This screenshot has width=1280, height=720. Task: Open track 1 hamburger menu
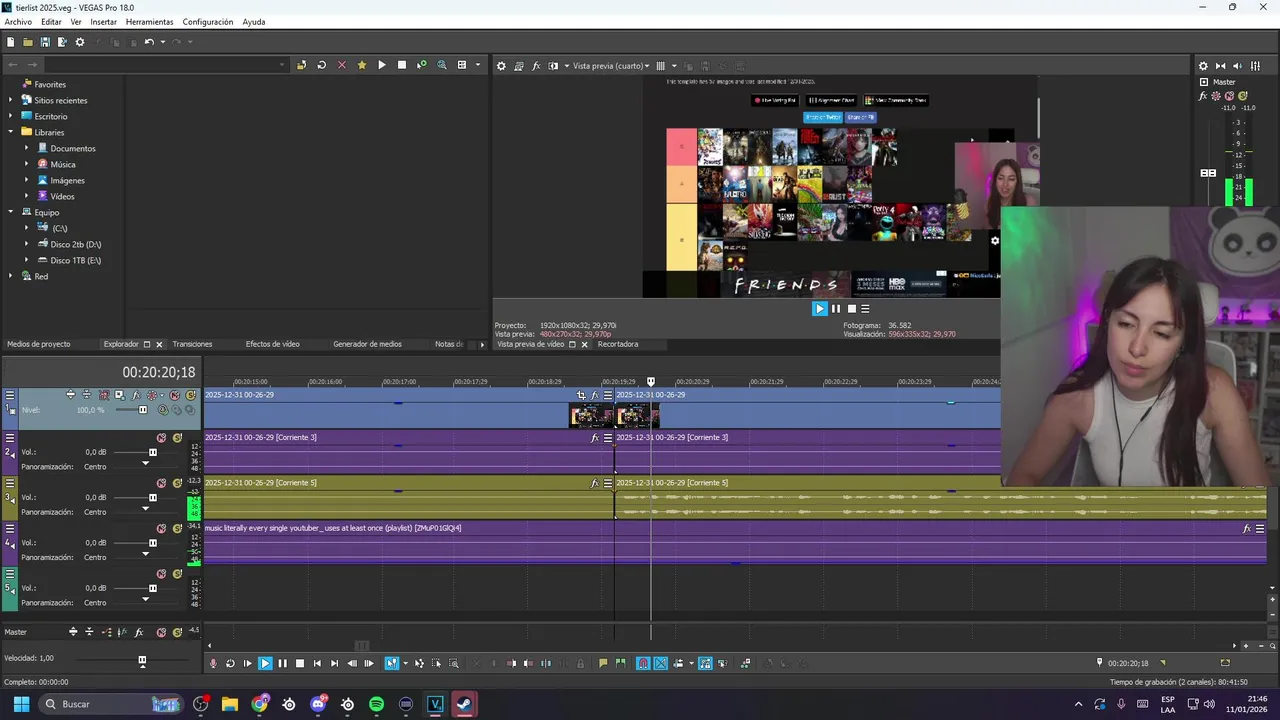(x=10, y=395)
